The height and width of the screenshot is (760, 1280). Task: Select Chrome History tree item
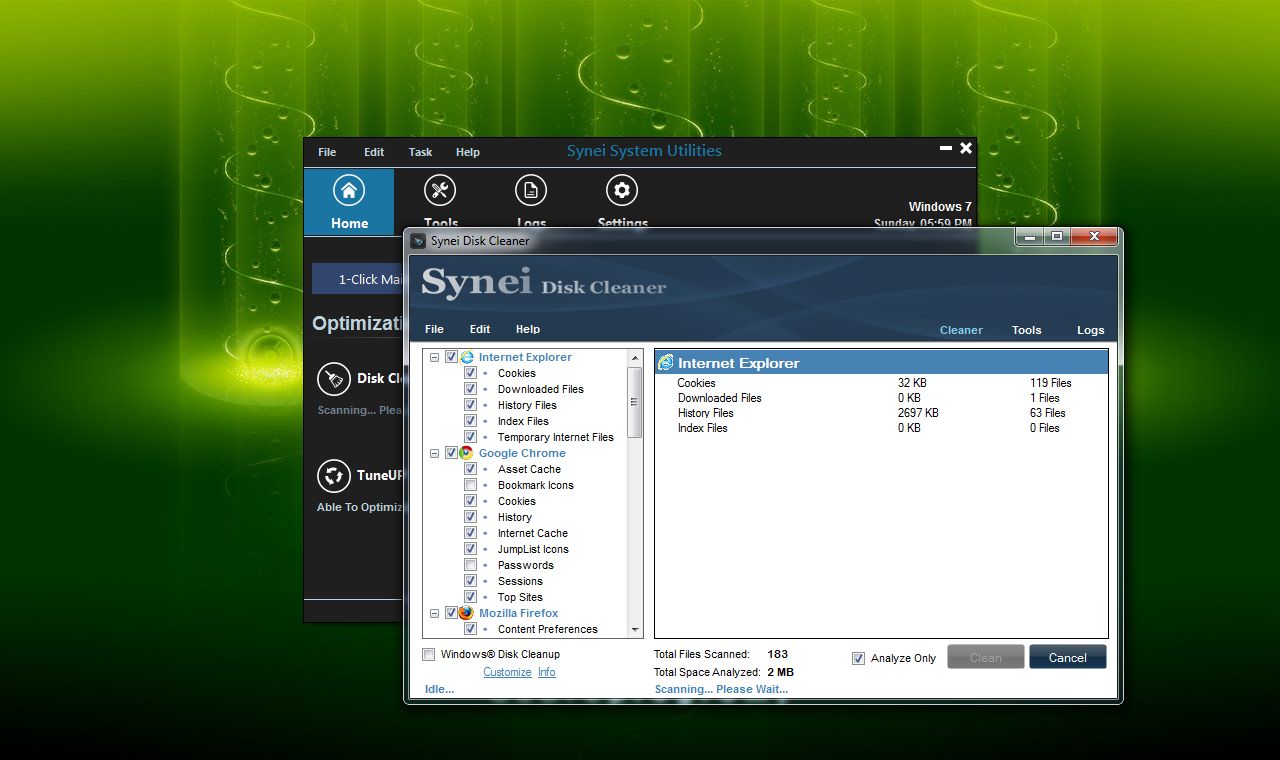pos(515,517)
